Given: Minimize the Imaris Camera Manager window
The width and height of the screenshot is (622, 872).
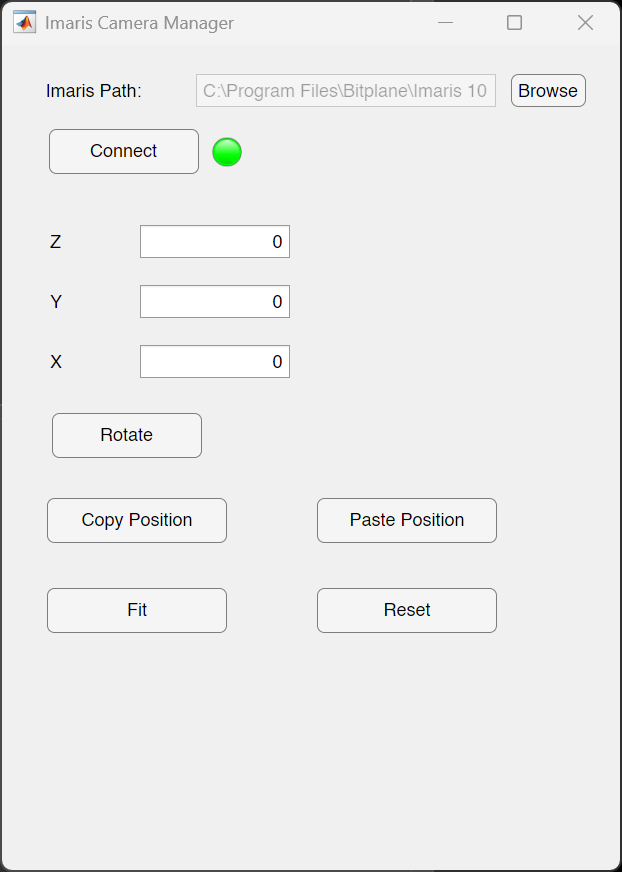Looking at the screenshot, I should click(445, 23).
